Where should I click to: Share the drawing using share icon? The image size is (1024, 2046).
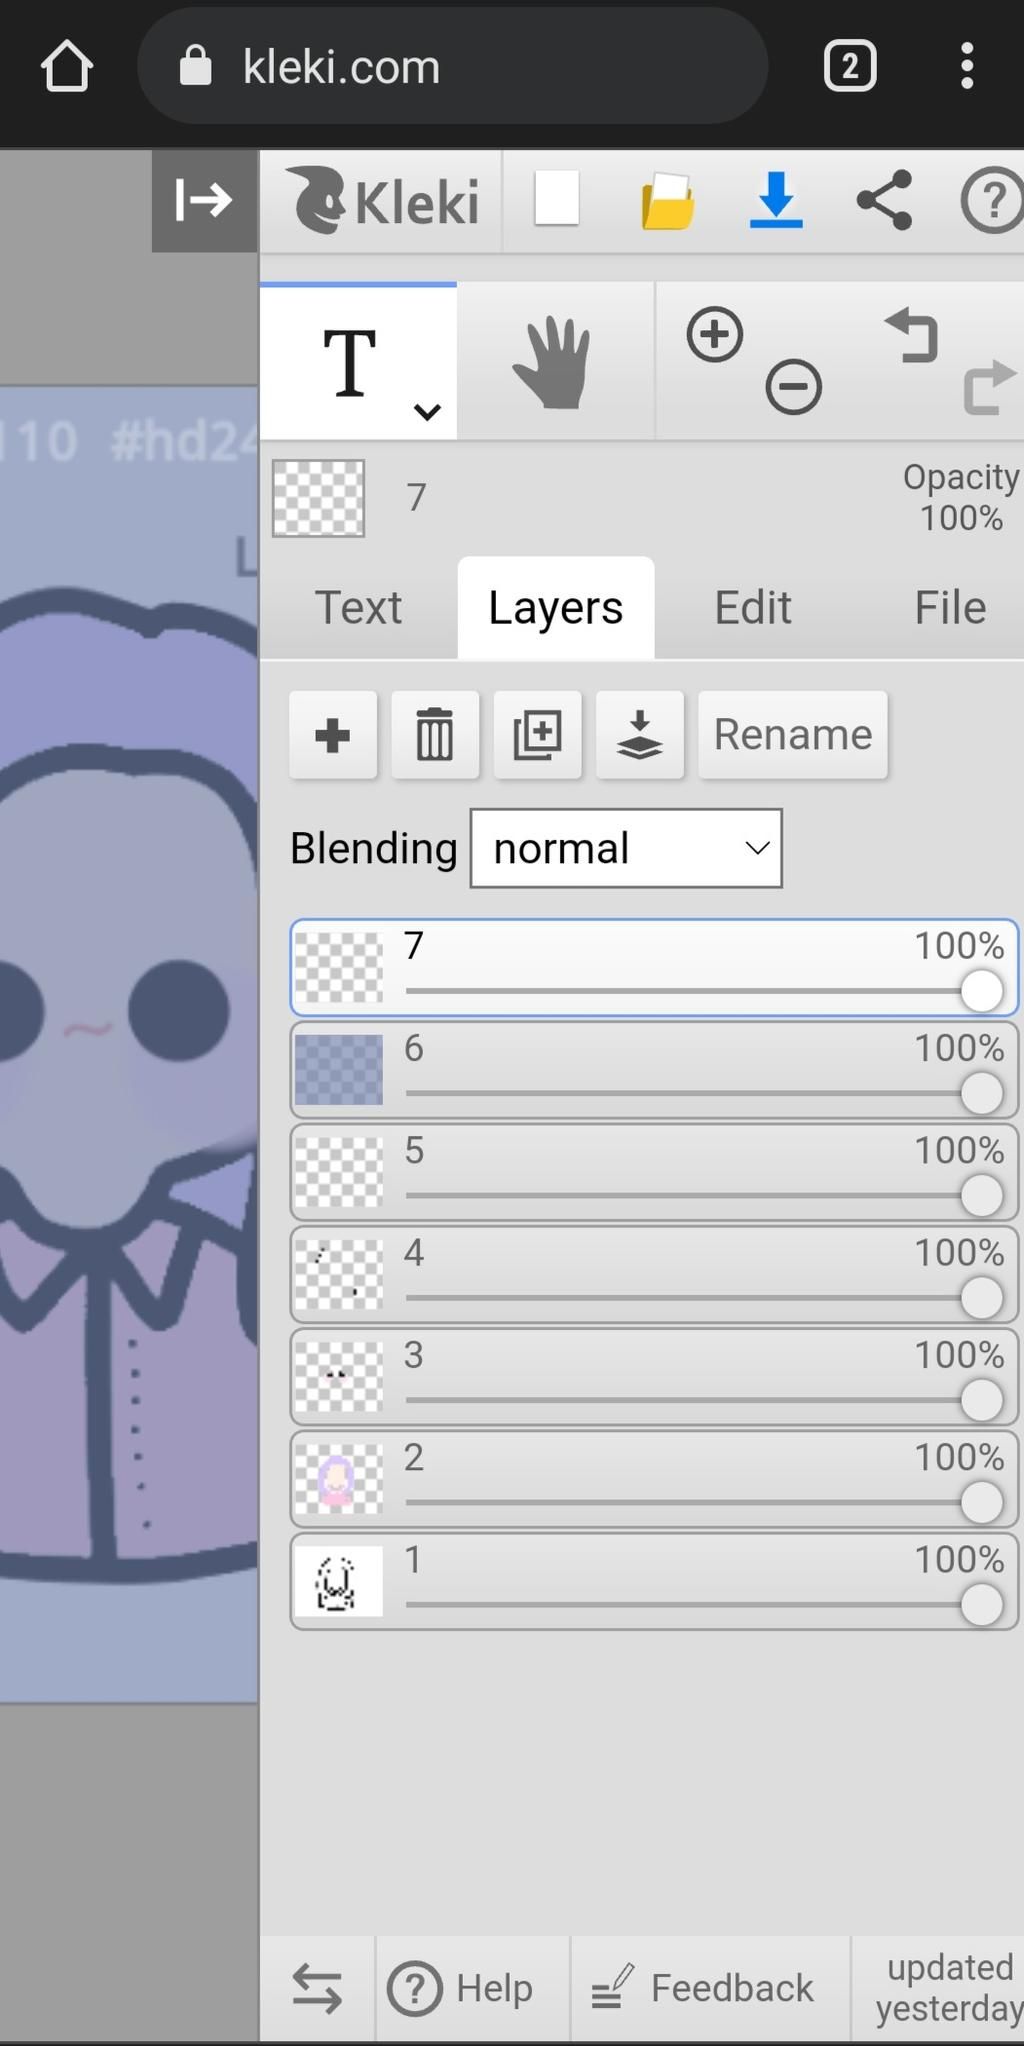885,200
